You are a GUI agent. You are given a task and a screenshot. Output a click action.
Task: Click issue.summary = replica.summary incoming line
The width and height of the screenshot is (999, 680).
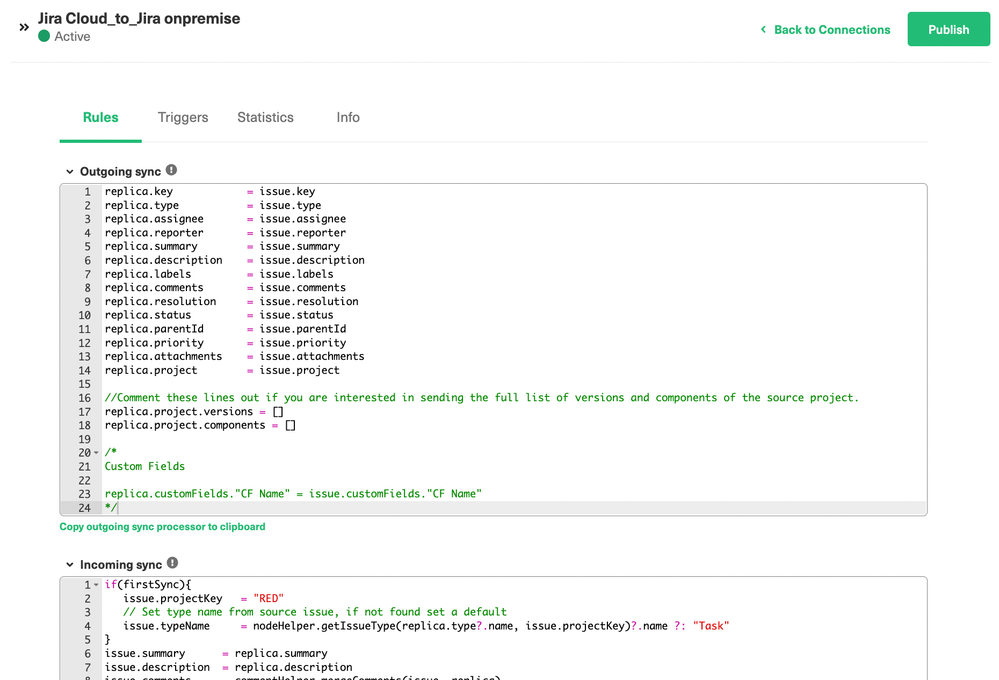point(216,653)
